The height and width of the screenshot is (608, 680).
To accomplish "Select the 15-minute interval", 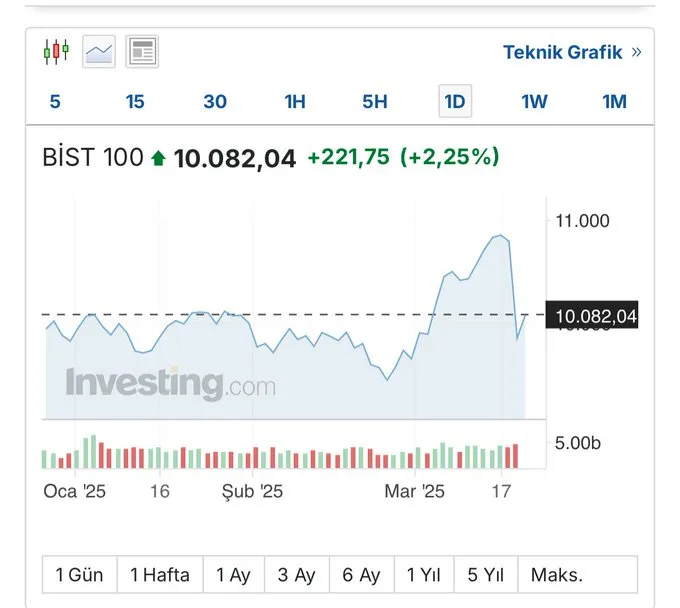I will (135, 101).
